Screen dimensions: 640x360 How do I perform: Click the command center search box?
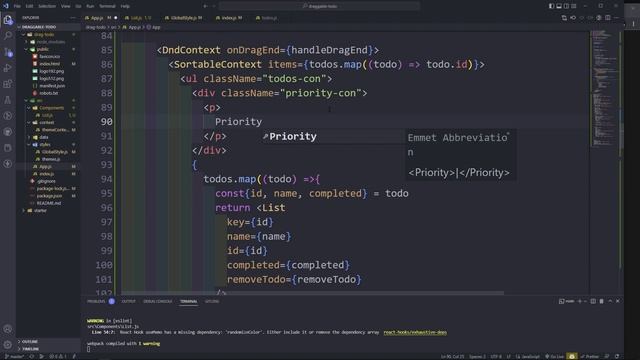coord(319,6)
